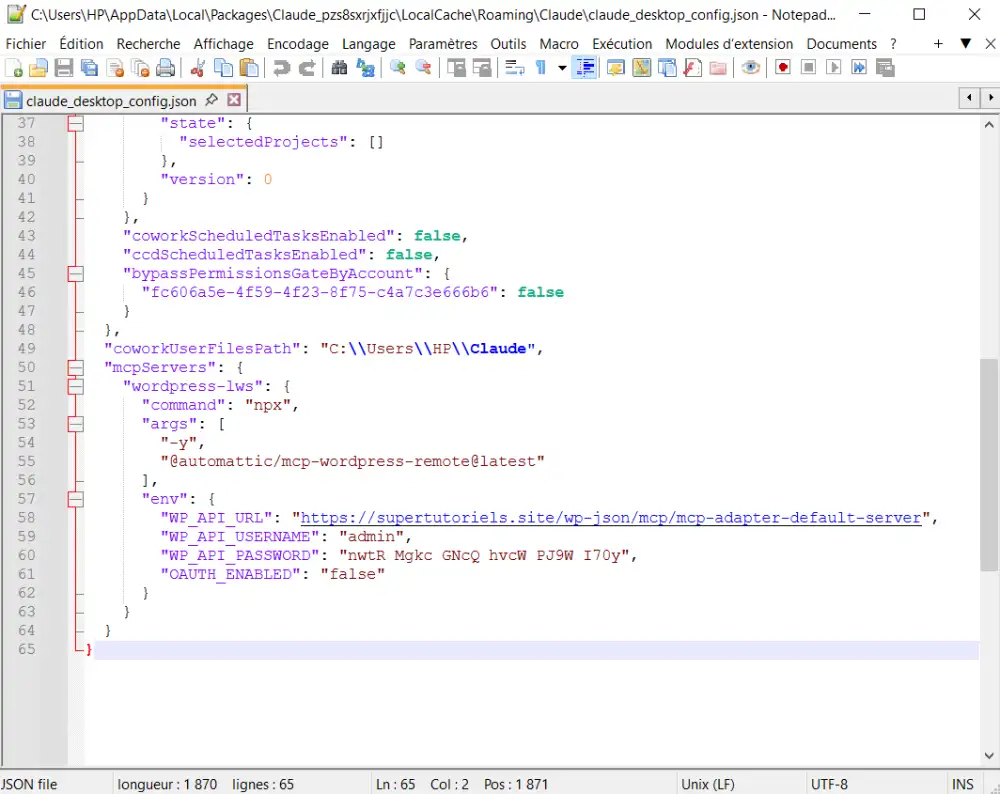Click the UTF-8 encoding status field

click(828, 784)
